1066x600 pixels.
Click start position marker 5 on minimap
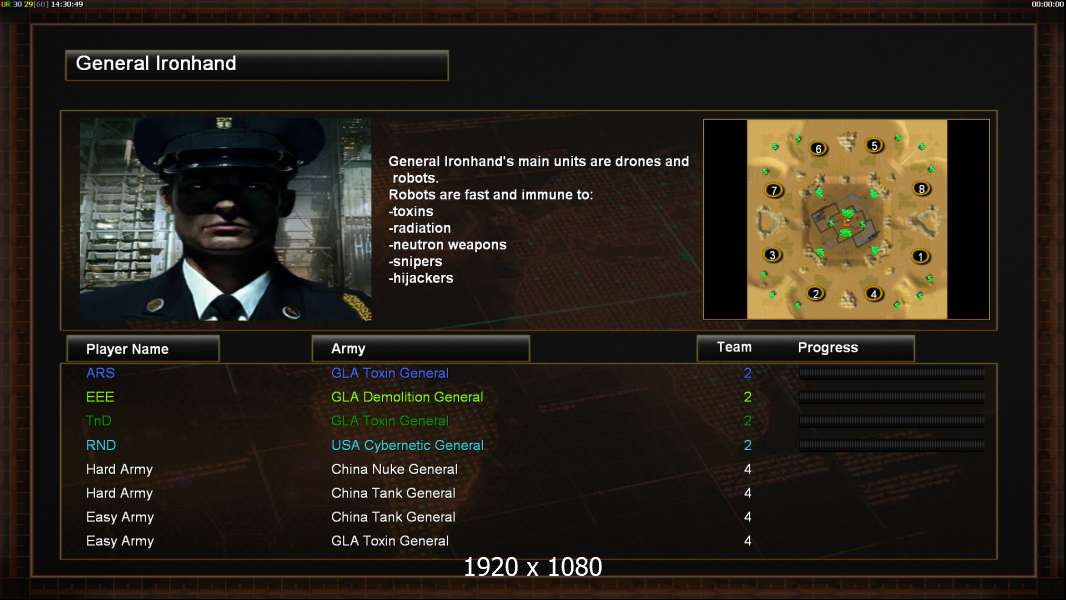tap(874, 145)
